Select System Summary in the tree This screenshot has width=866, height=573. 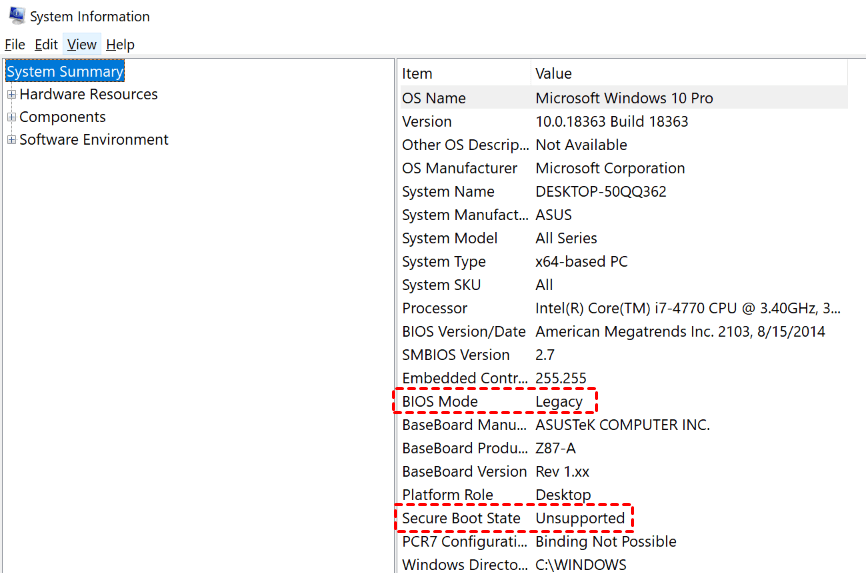point(65,71)
